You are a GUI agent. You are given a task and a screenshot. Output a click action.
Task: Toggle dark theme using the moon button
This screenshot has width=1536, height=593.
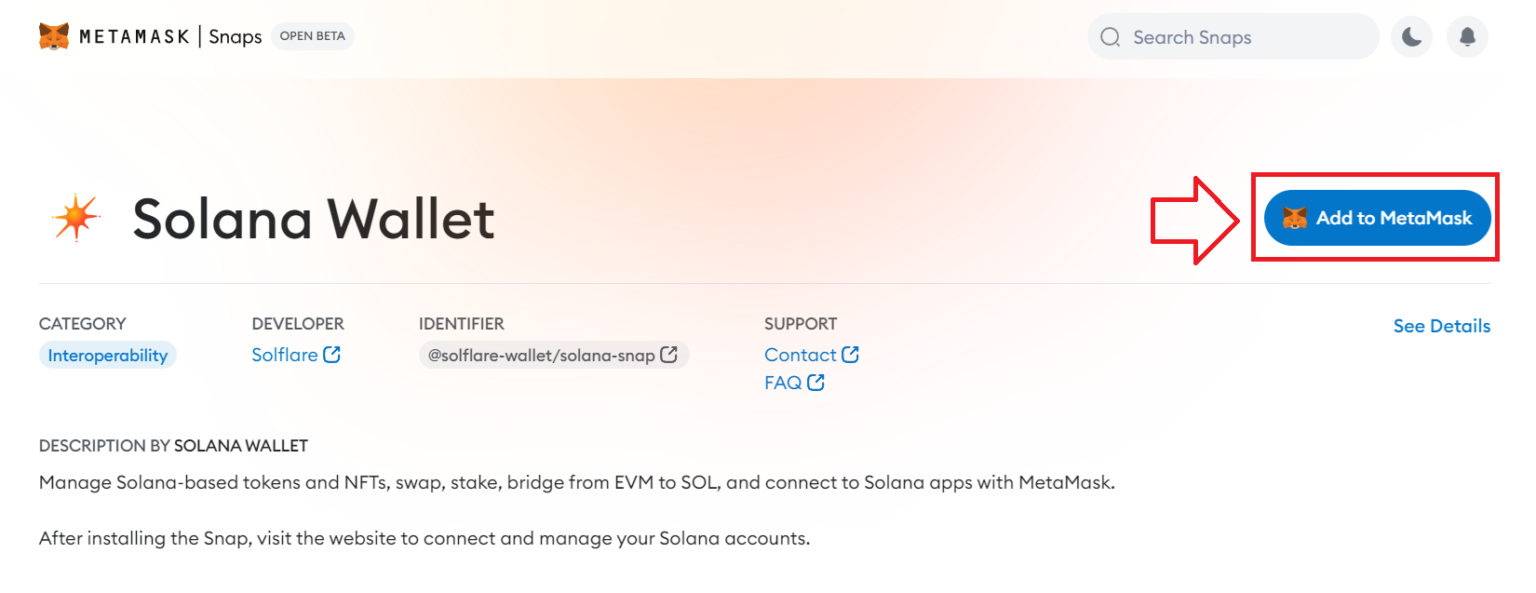1411,36
